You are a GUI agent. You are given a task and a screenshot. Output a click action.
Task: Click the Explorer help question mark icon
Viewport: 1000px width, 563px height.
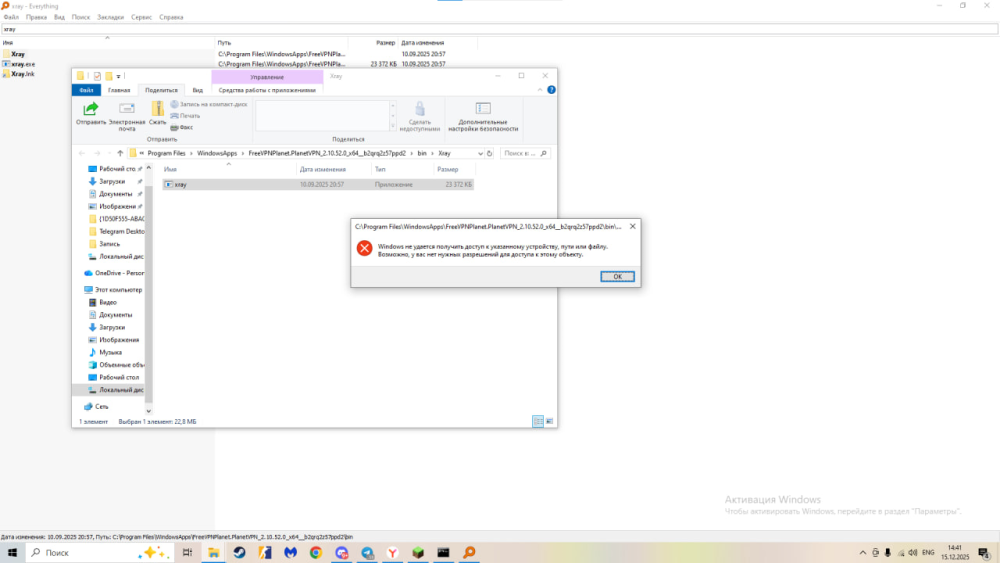[552, 90]
